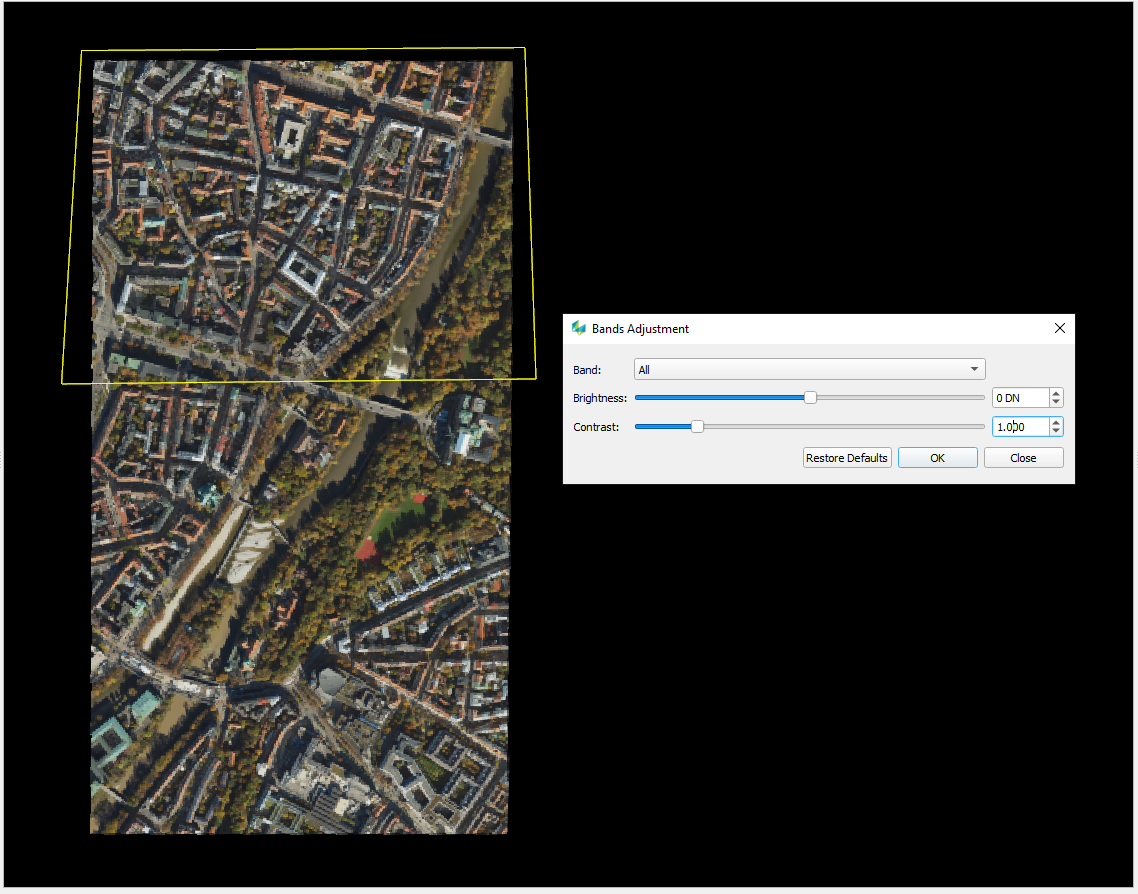Click the red tent in the park

tap(367, 548)
